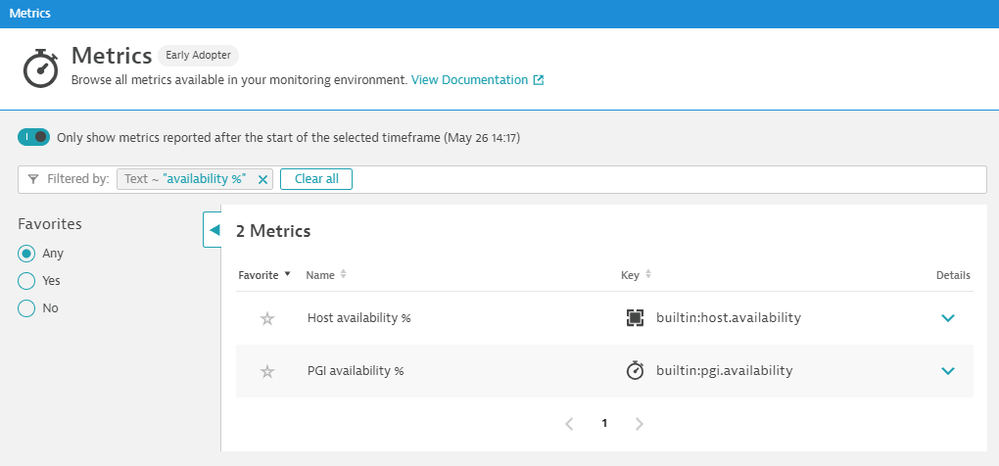
Task: Favorite the Host availability % metric star
Action: tap(267, 319)
